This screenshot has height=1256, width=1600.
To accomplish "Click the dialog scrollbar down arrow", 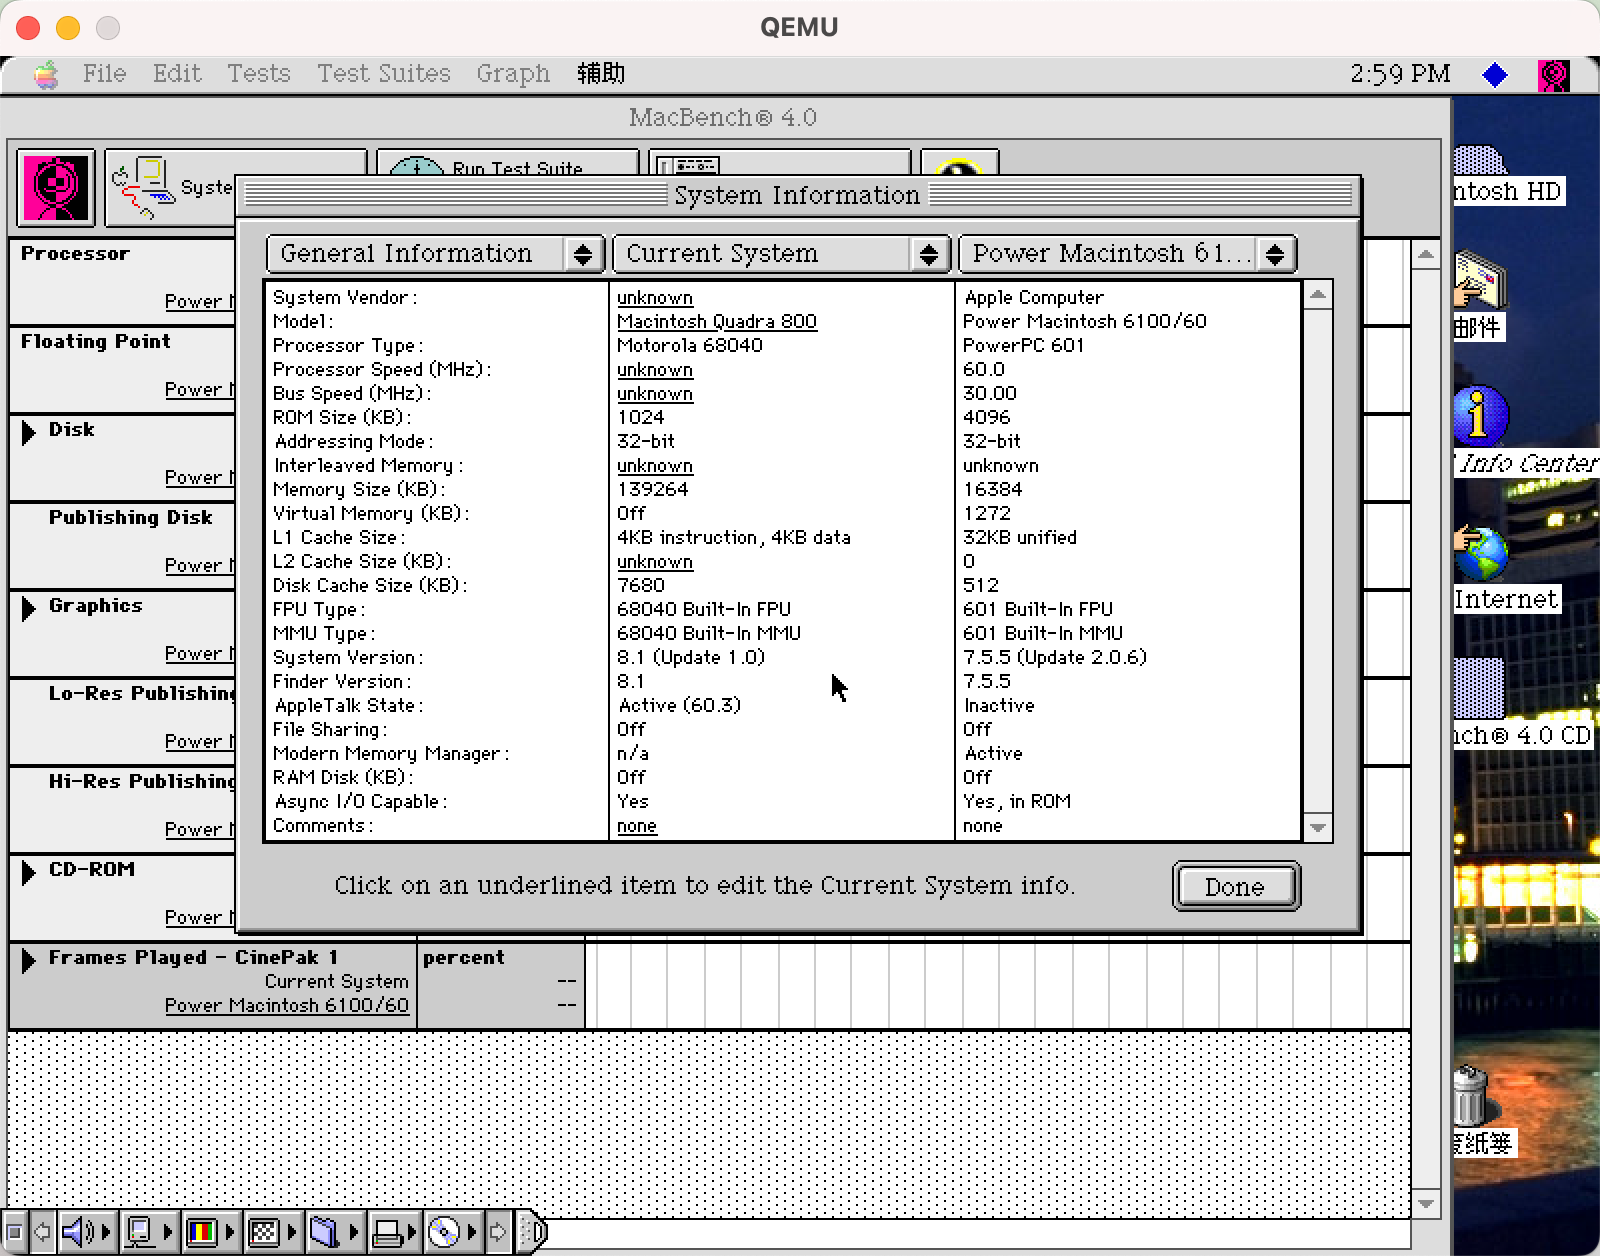I will point(1319,827).
